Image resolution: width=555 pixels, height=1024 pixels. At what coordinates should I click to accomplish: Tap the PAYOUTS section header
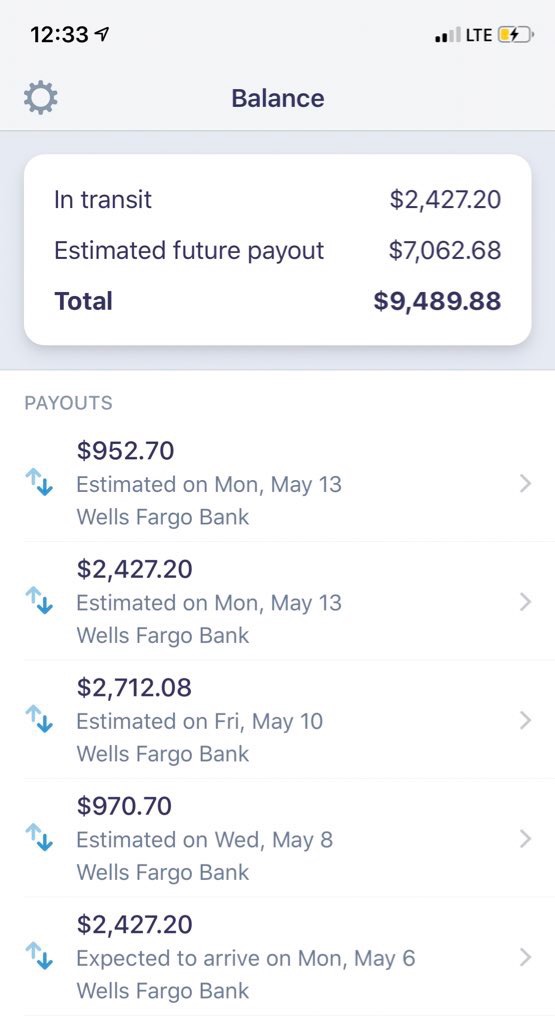[x=69, y=403]
